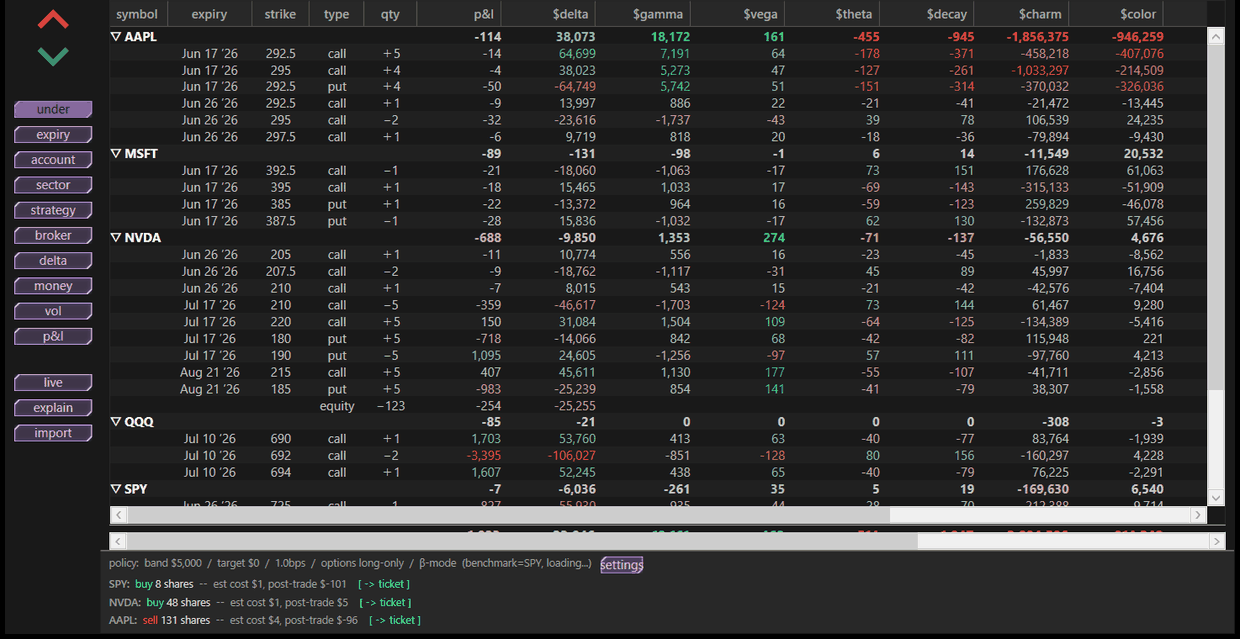The height and width of the screenshot is (639, 1240).
Task: Collapse the NVDA group
Action: (x=116, y=238)
